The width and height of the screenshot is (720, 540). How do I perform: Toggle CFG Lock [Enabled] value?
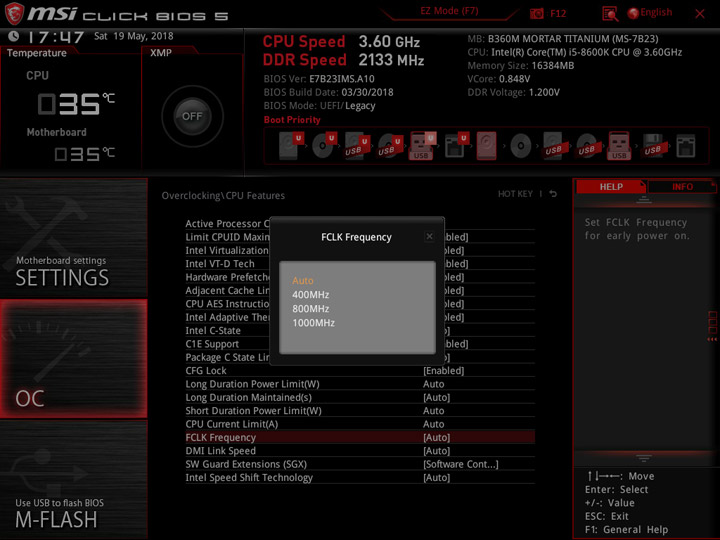[x=443, y=371]
